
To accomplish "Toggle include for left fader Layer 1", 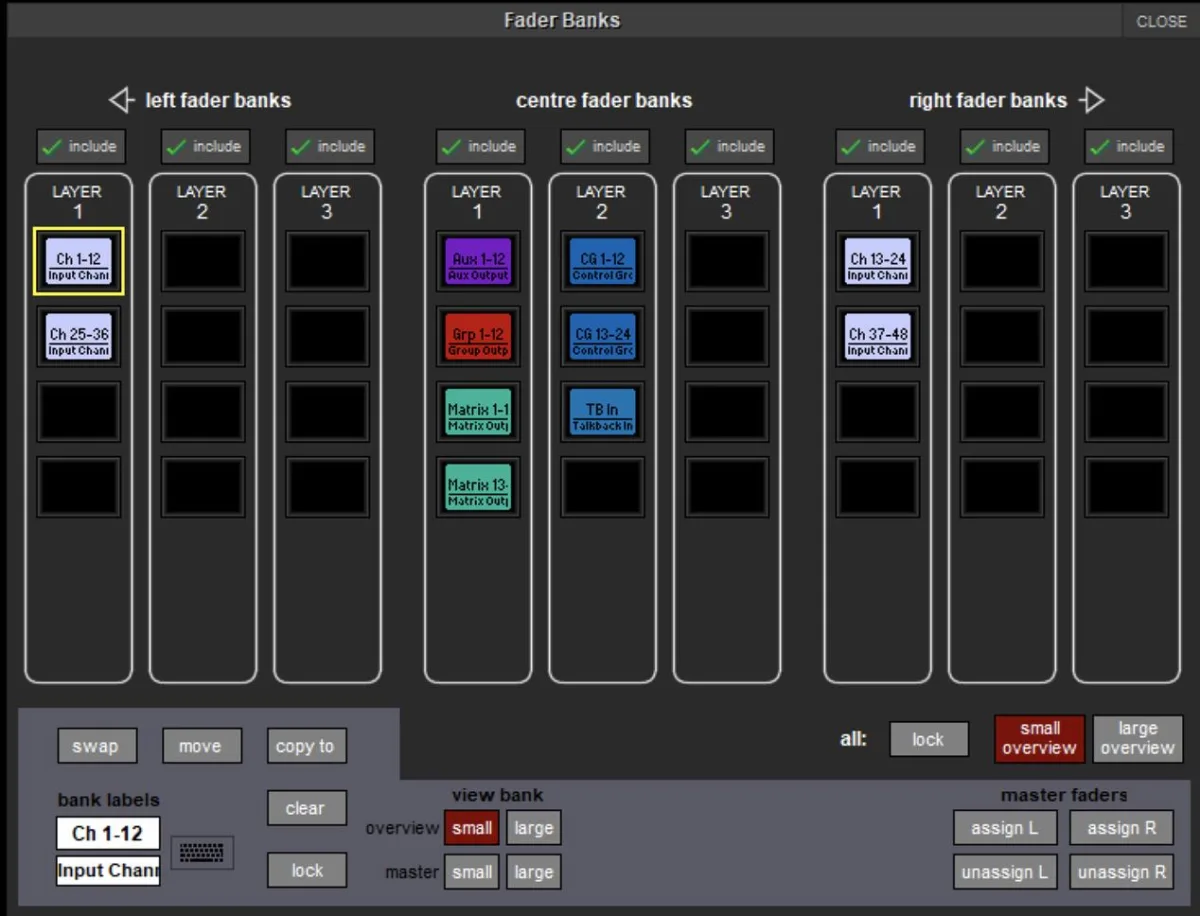I will pyautogui.click(x=81, y=146).
